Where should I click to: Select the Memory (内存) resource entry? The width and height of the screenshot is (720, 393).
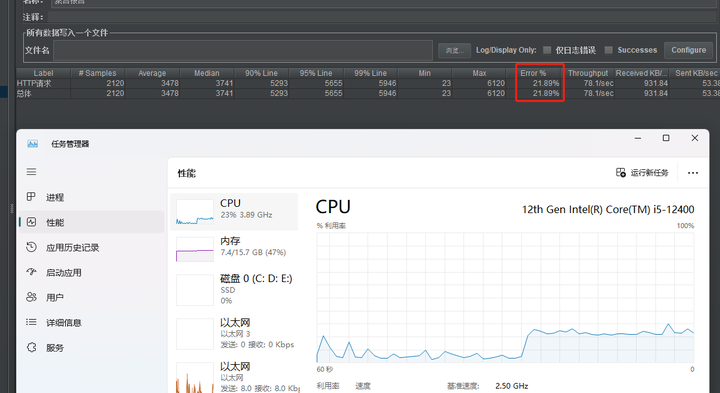pos(234,249)
